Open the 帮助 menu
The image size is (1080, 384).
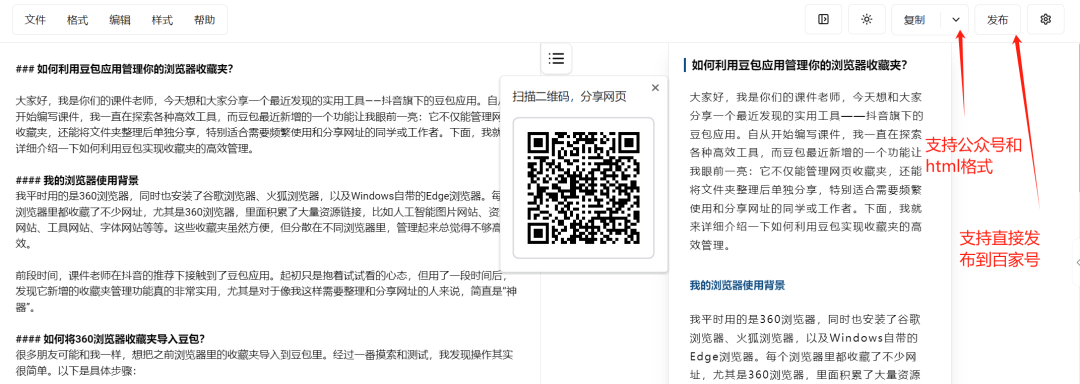click(x=205, y=20)
